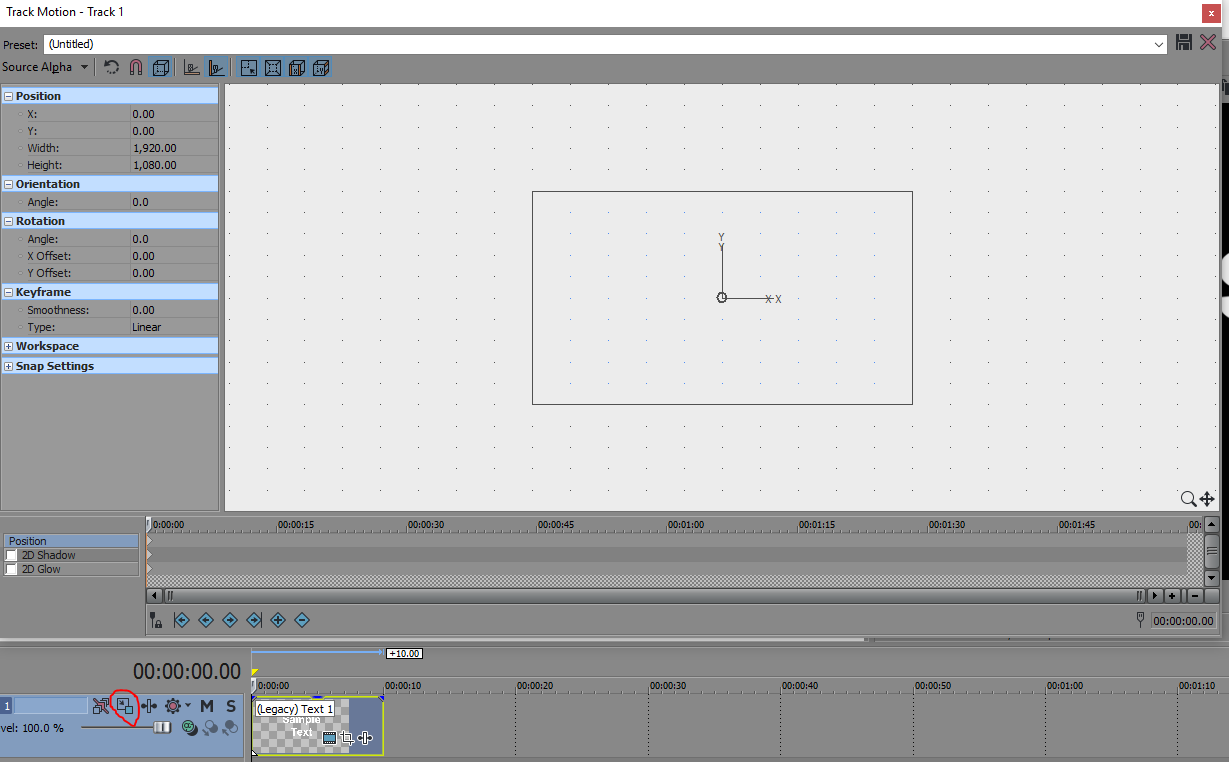Expand the Workspace section
1229x762 pixels.
[x=8, y=346]
